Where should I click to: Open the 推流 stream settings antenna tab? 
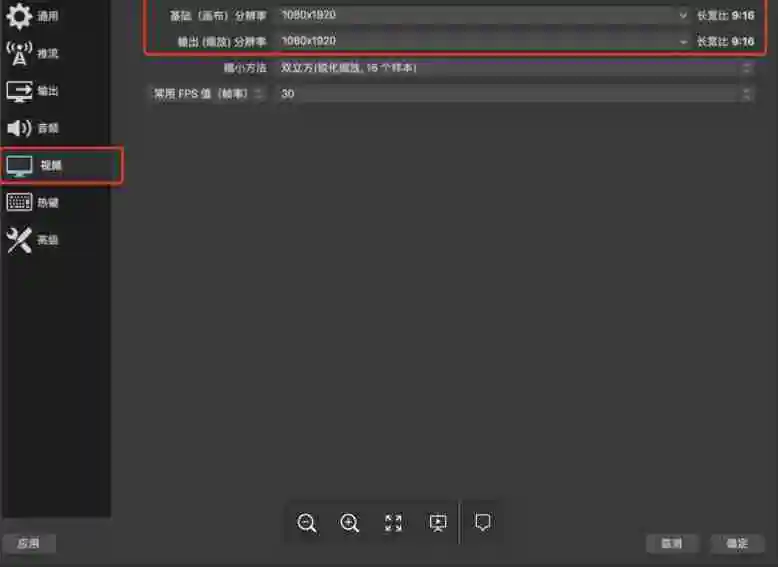[x=33, y=53]
